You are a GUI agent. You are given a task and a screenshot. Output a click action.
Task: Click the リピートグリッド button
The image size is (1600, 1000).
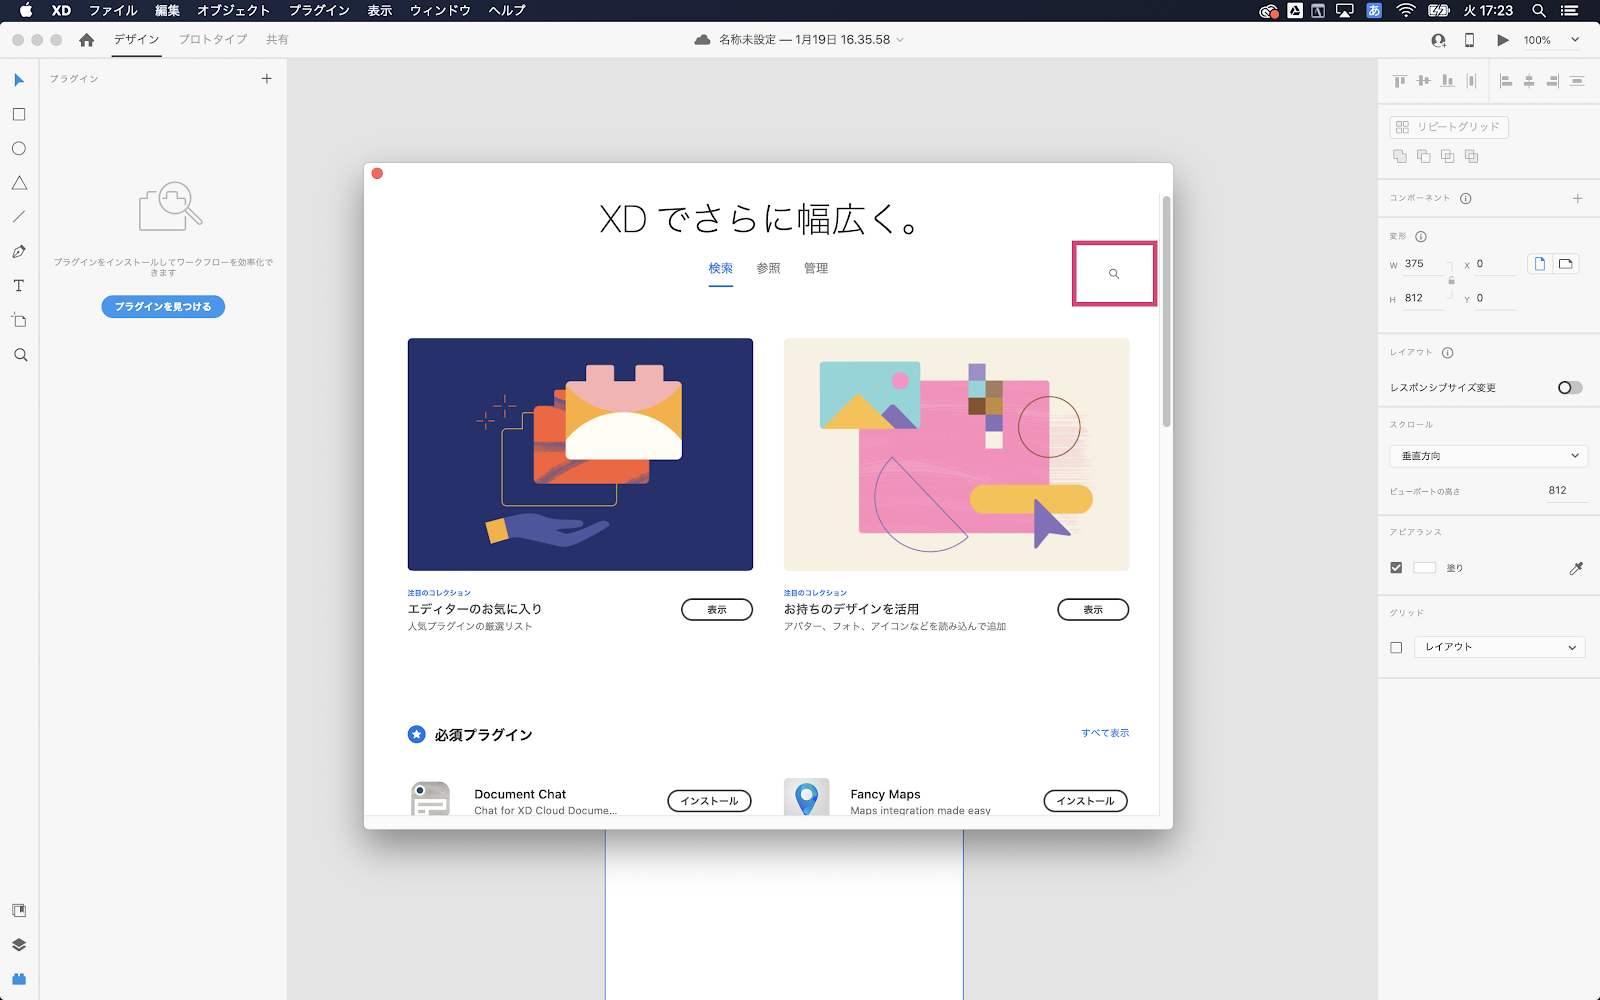tap(1449, 127)
